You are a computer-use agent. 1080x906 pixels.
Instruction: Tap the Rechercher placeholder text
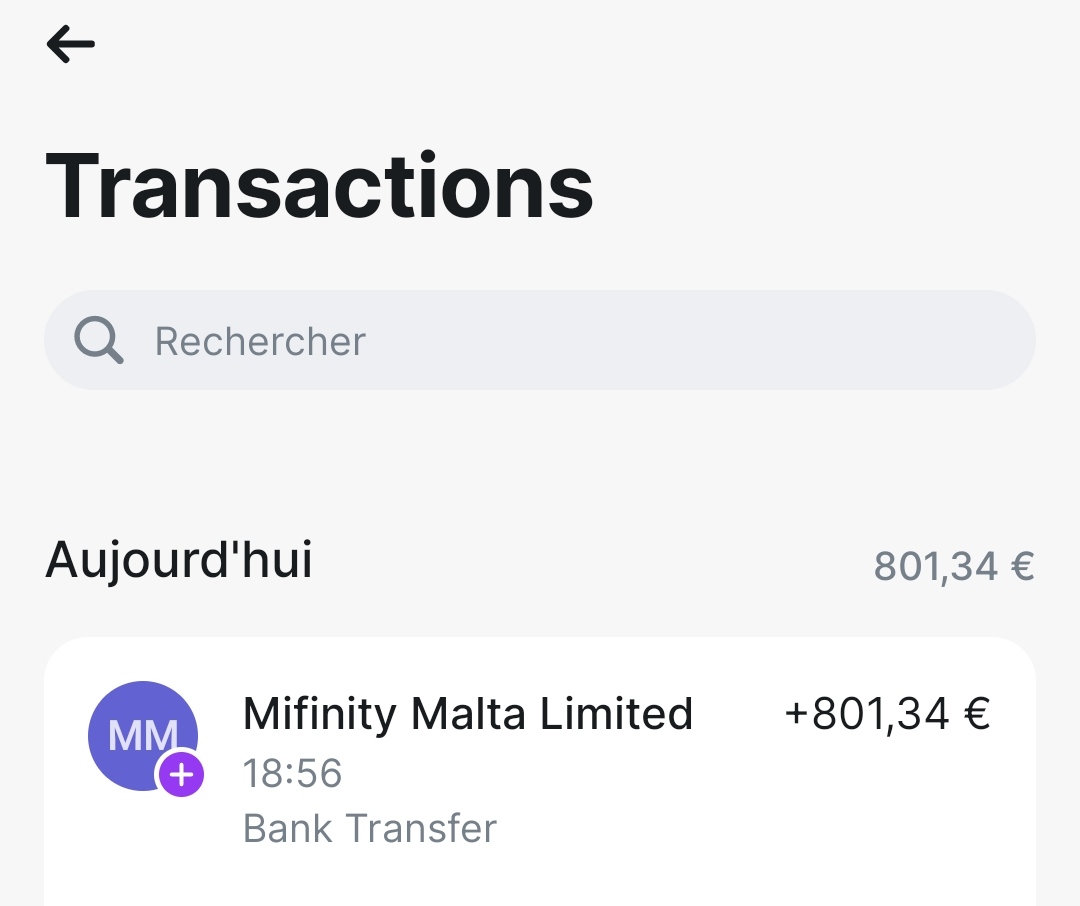[260, 342]
